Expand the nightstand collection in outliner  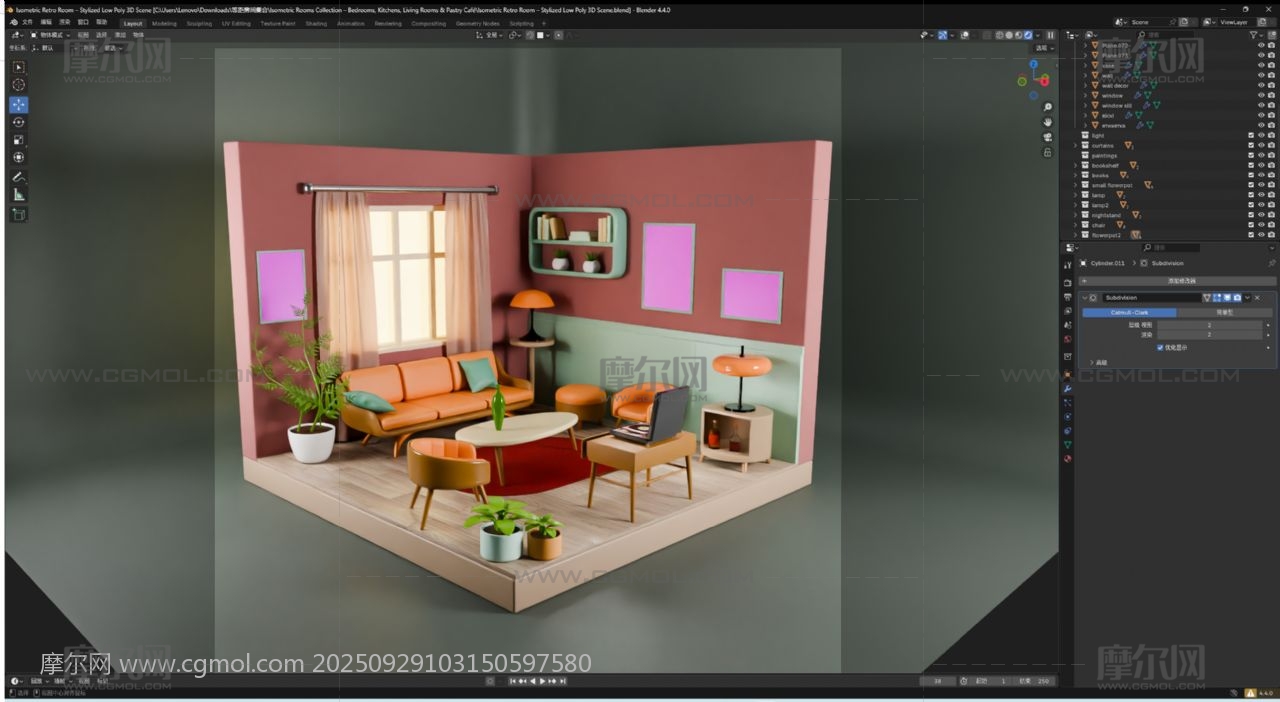pos(1076,215)
